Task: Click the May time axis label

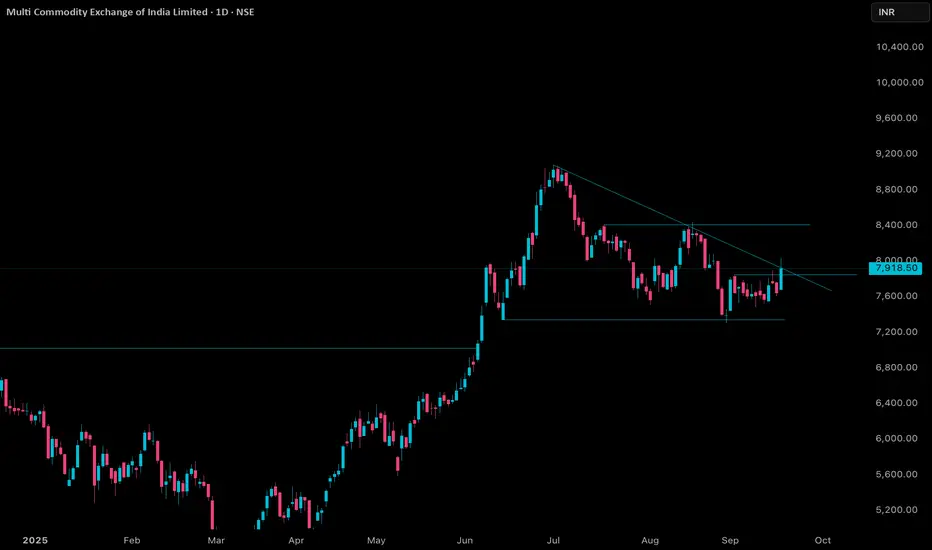Action: (376, 540)
